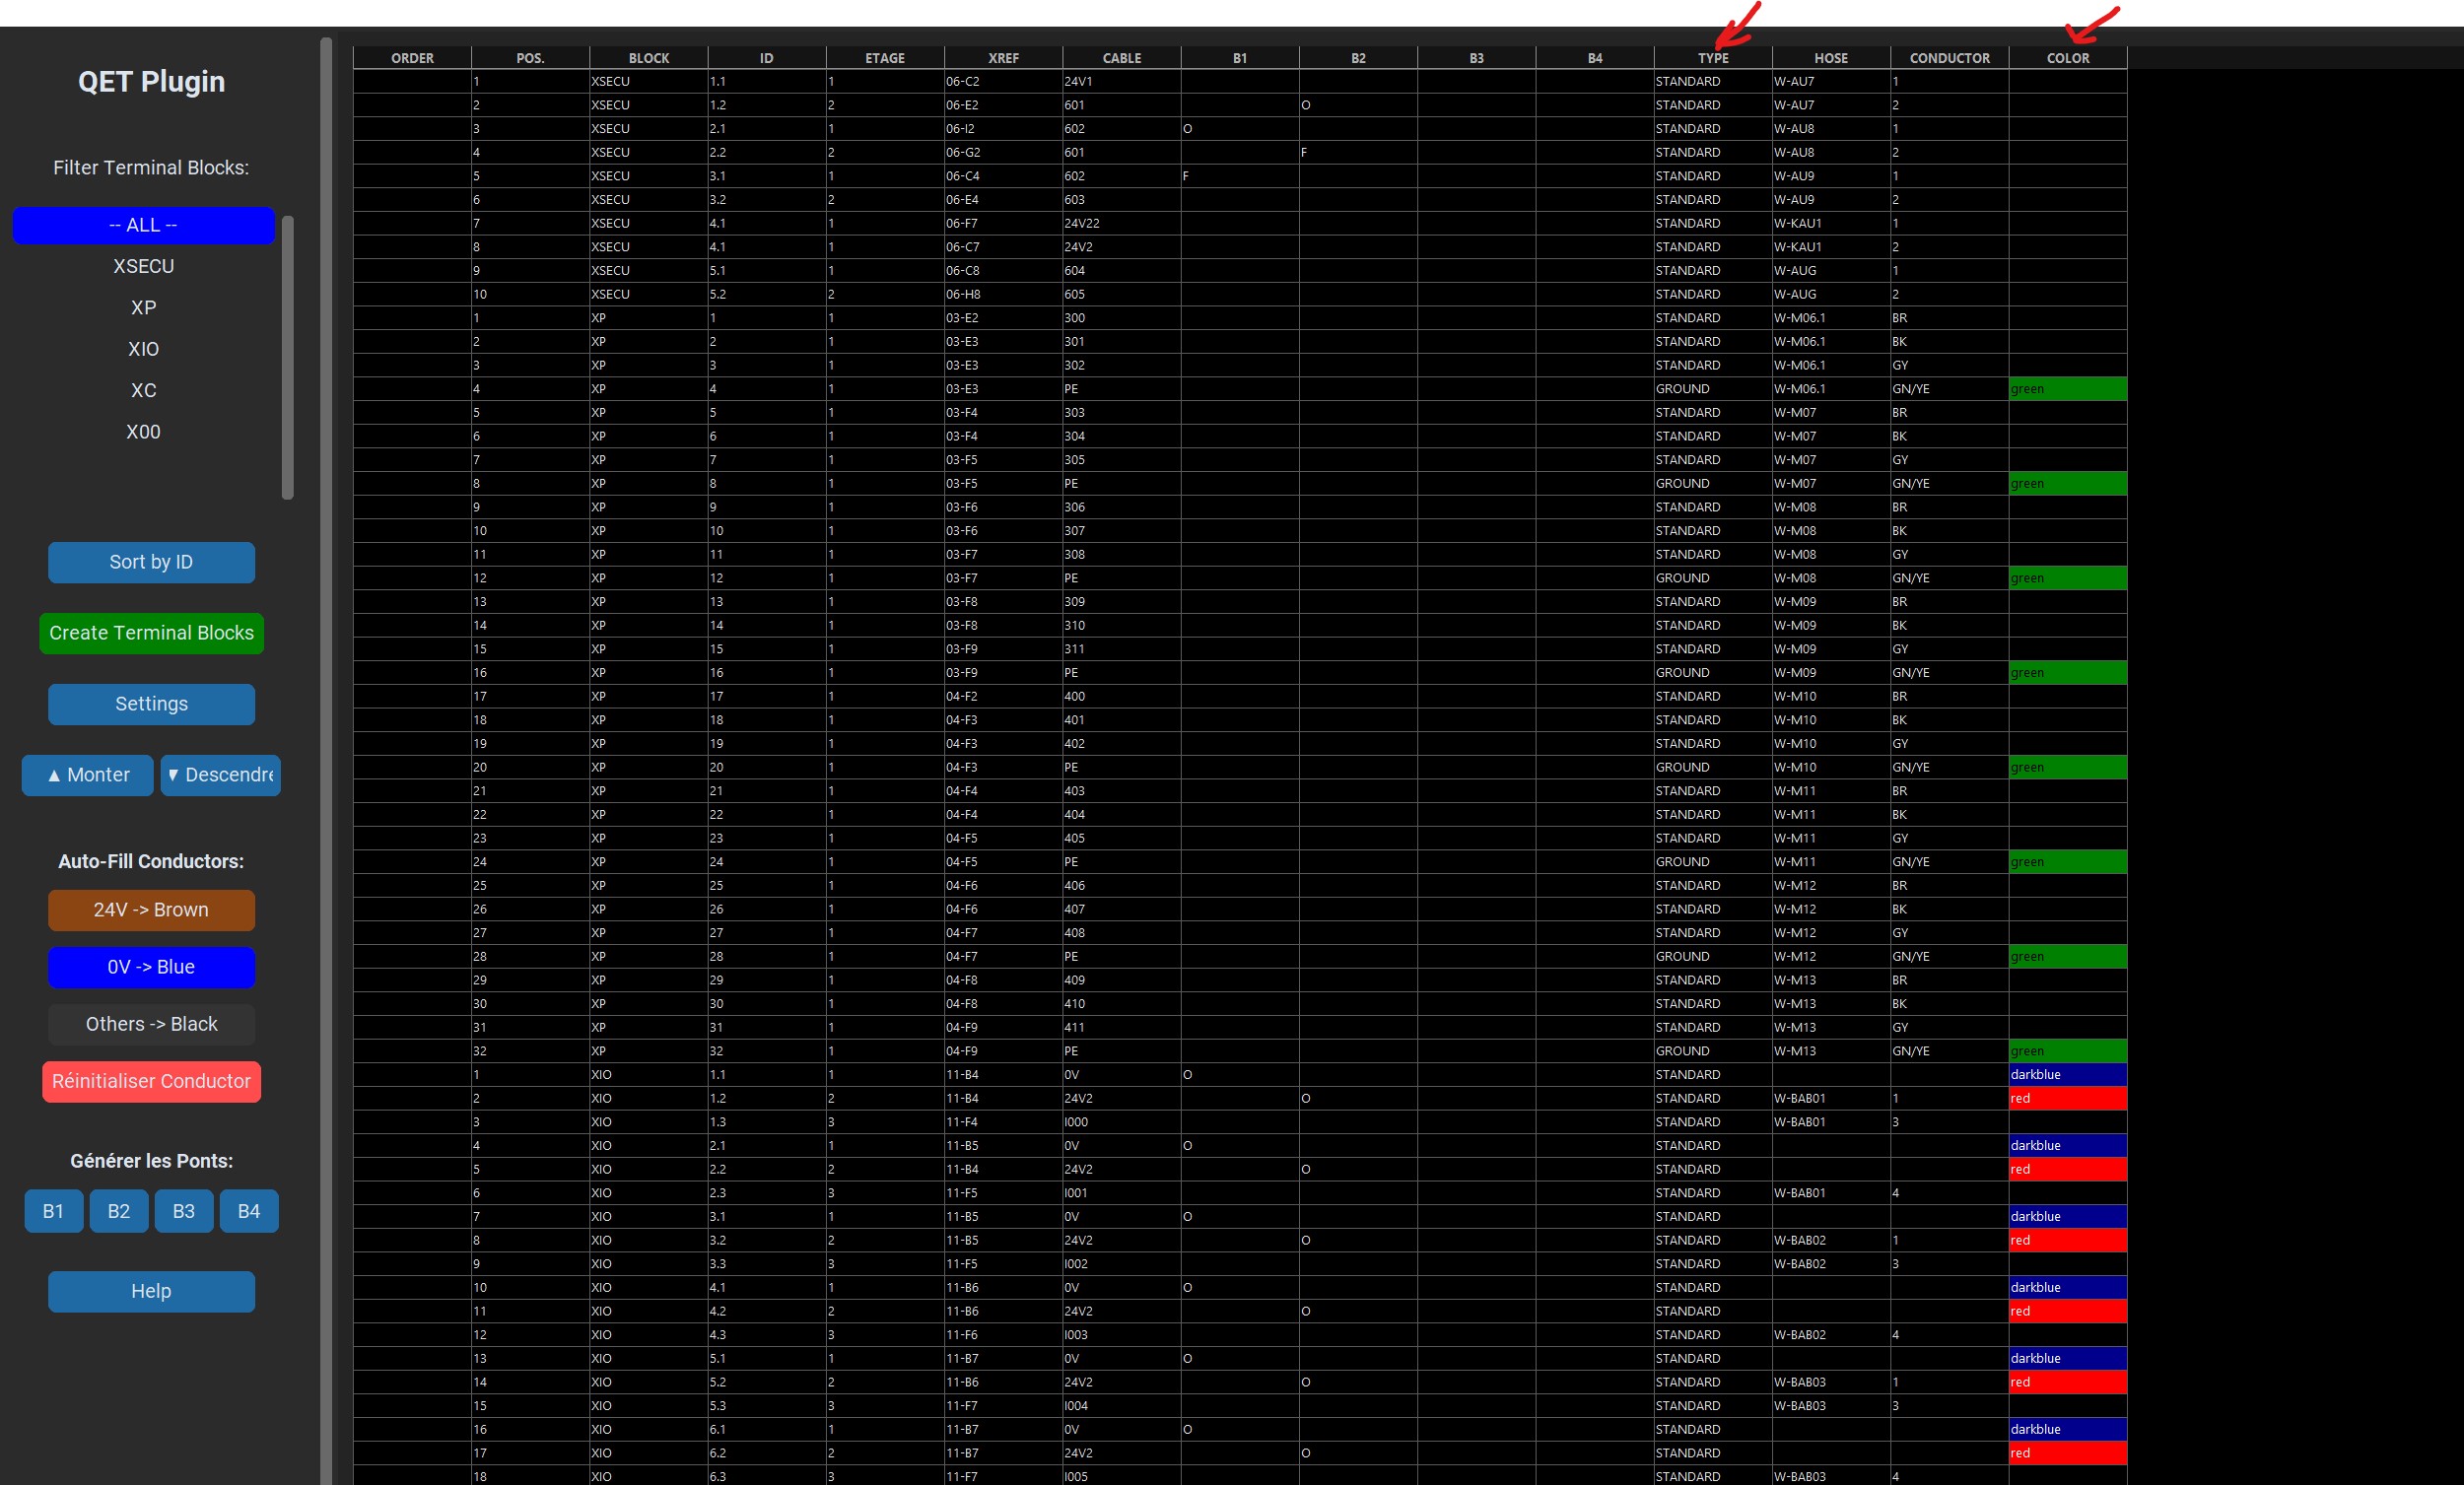The image size is (2464, 1485).
Task: Click the Descendre down-arrow button
Action: tap(220, 775)
